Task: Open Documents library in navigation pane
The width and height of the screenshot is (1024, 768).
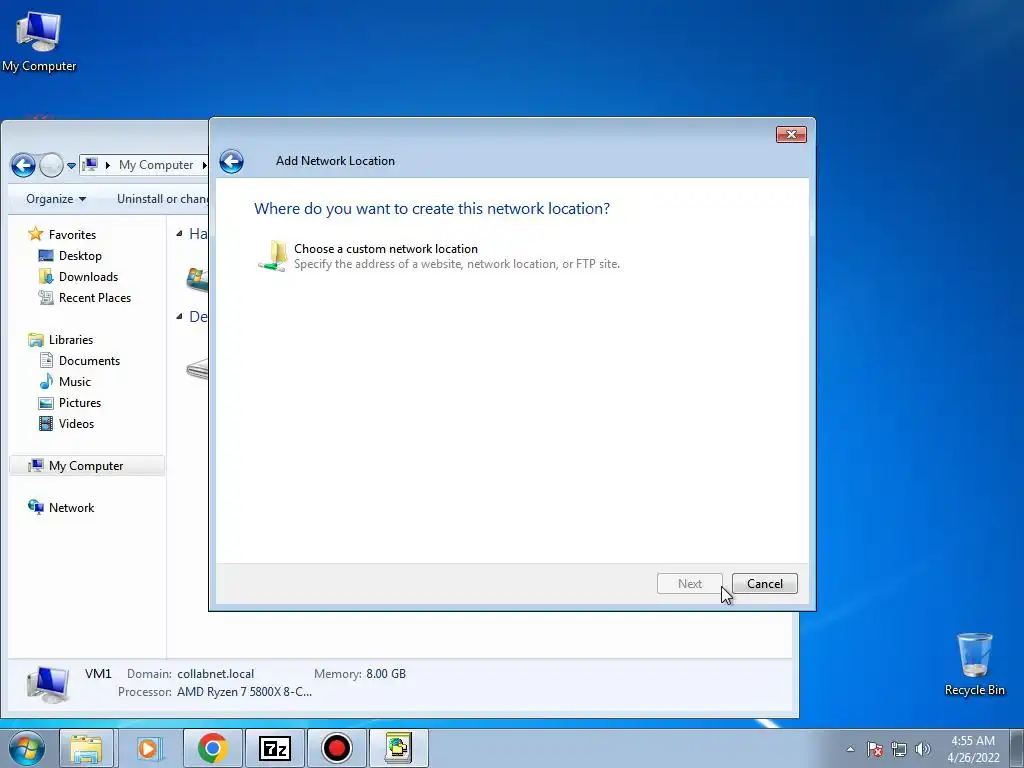Action: (89, 360)
